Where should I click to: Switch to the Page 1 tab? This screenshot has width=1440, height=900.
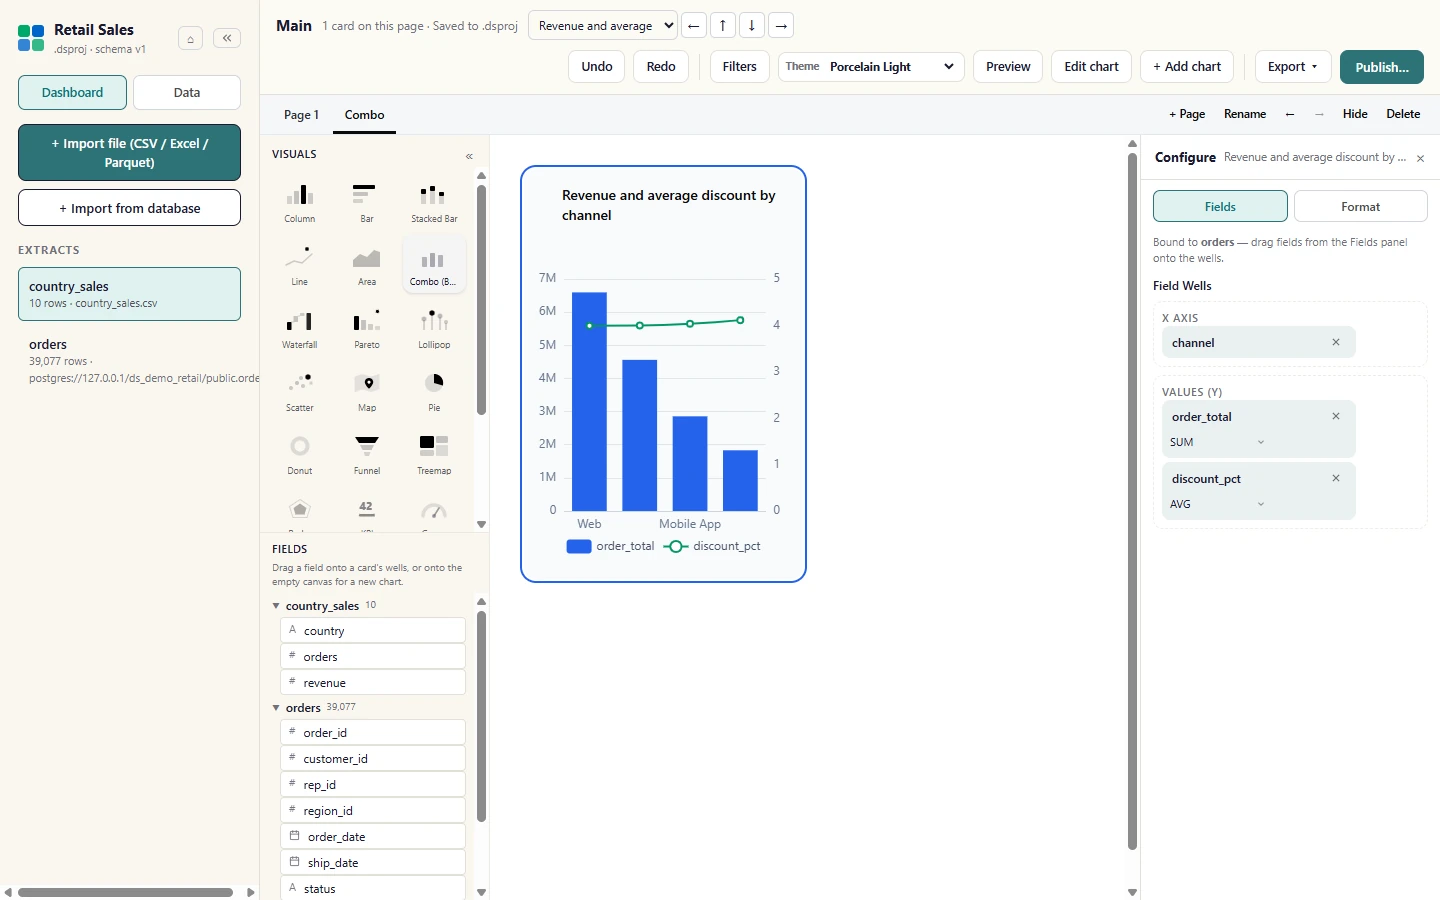[x=301, y=115]
